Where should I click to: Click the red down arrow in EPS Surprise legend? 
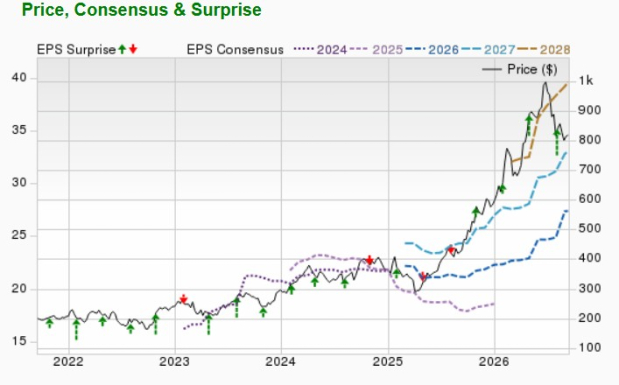(133, 49)
